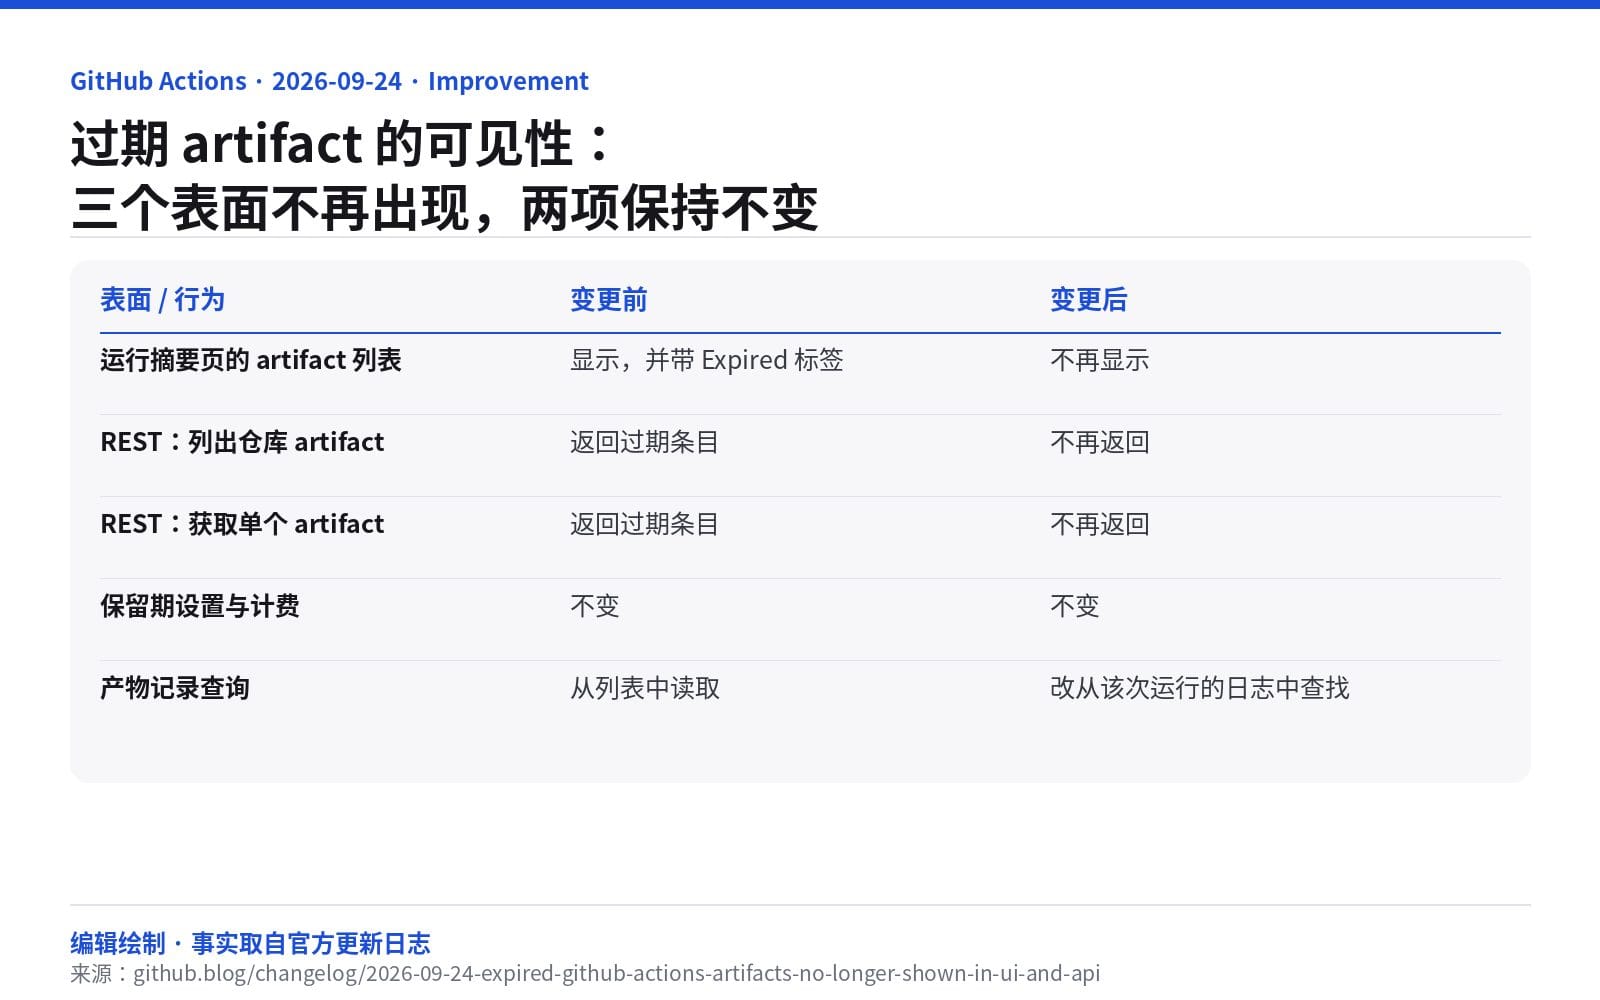Select the row label 'REST：获取单个 artifact'
The image size is (1600, 1000).
(242, 524)
